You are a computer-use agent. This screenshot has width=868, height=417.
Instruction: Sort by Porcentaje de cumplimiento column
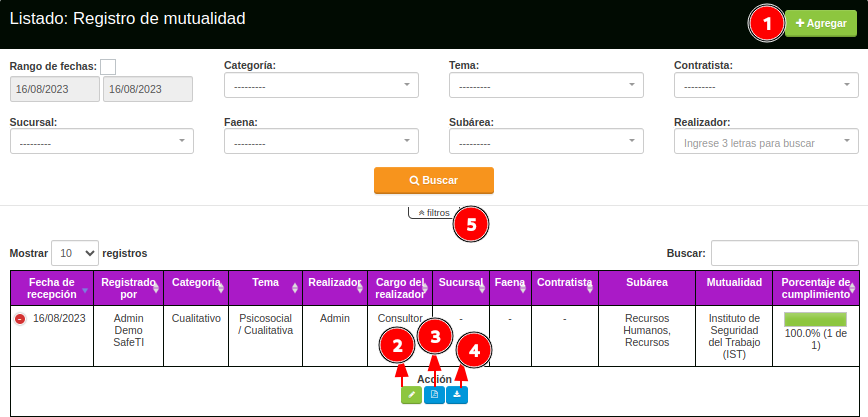[x=852, y=289]
